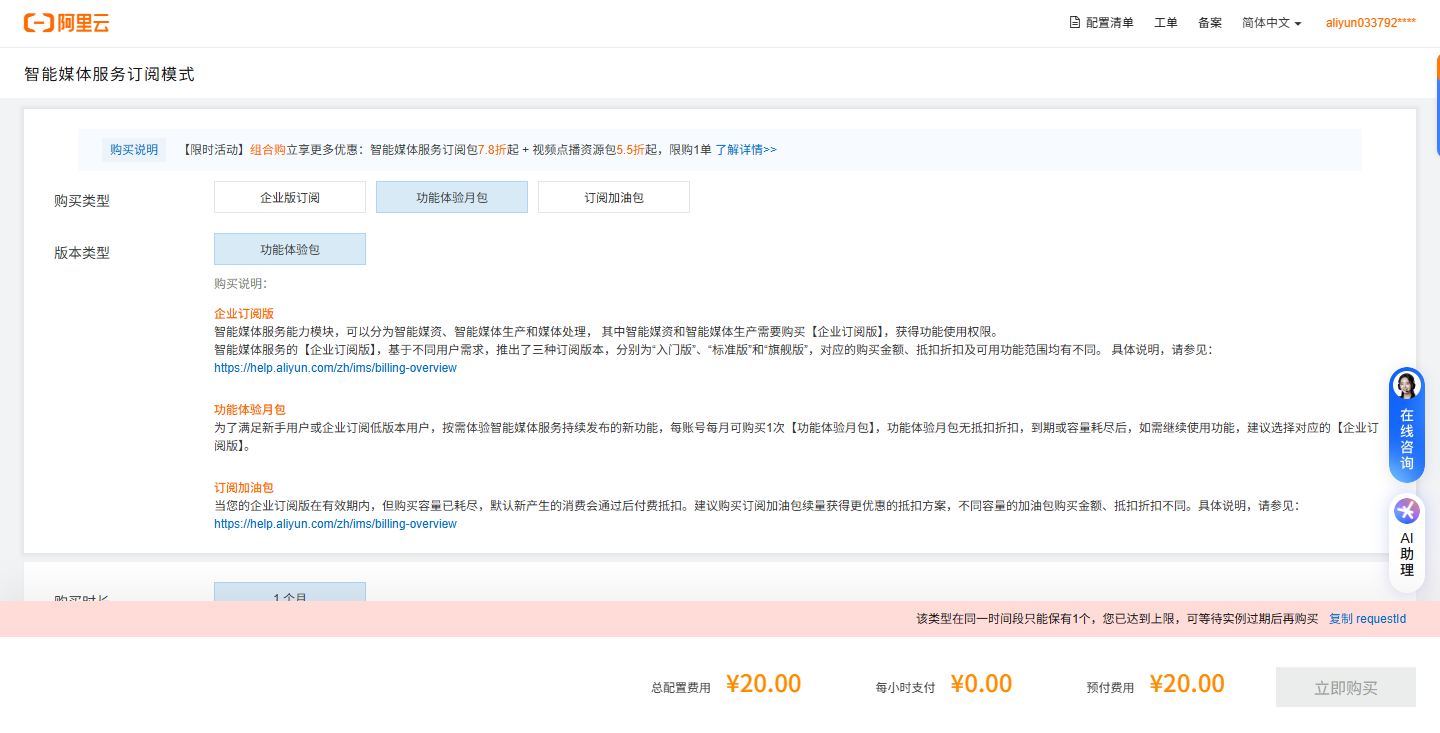This screenshot has width=1440, height=733.
Task: Click the 企业订阅版 orange heading
Action: pyautogui.click(x=244, y=314)
